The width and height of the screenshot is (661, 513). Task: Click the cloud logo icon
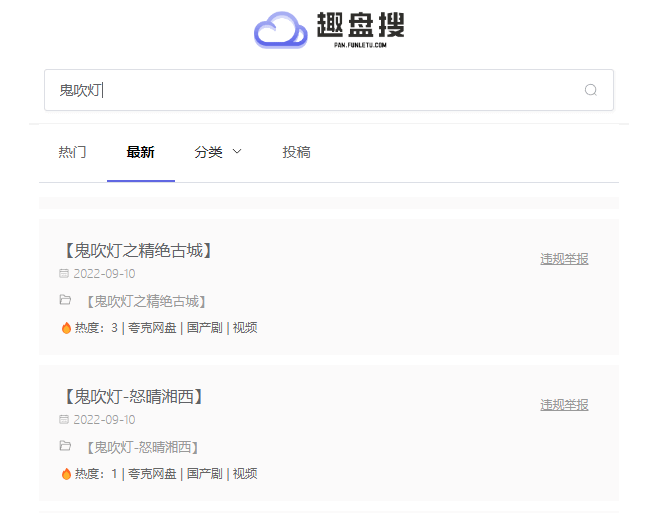tap(281, 30)
